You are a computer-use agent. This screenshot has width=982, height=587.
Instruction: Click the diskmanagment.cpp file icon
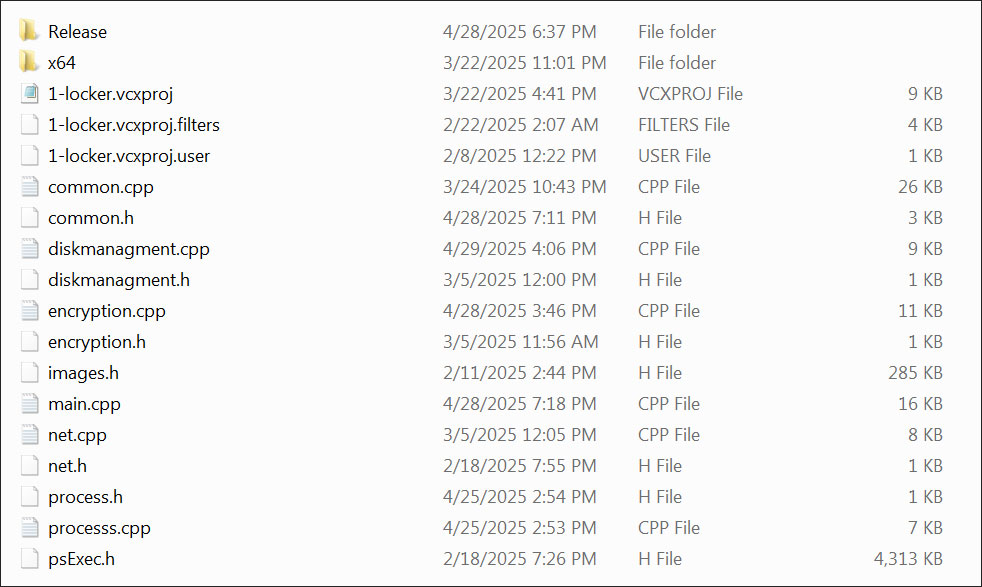click(x=29, y=249)
